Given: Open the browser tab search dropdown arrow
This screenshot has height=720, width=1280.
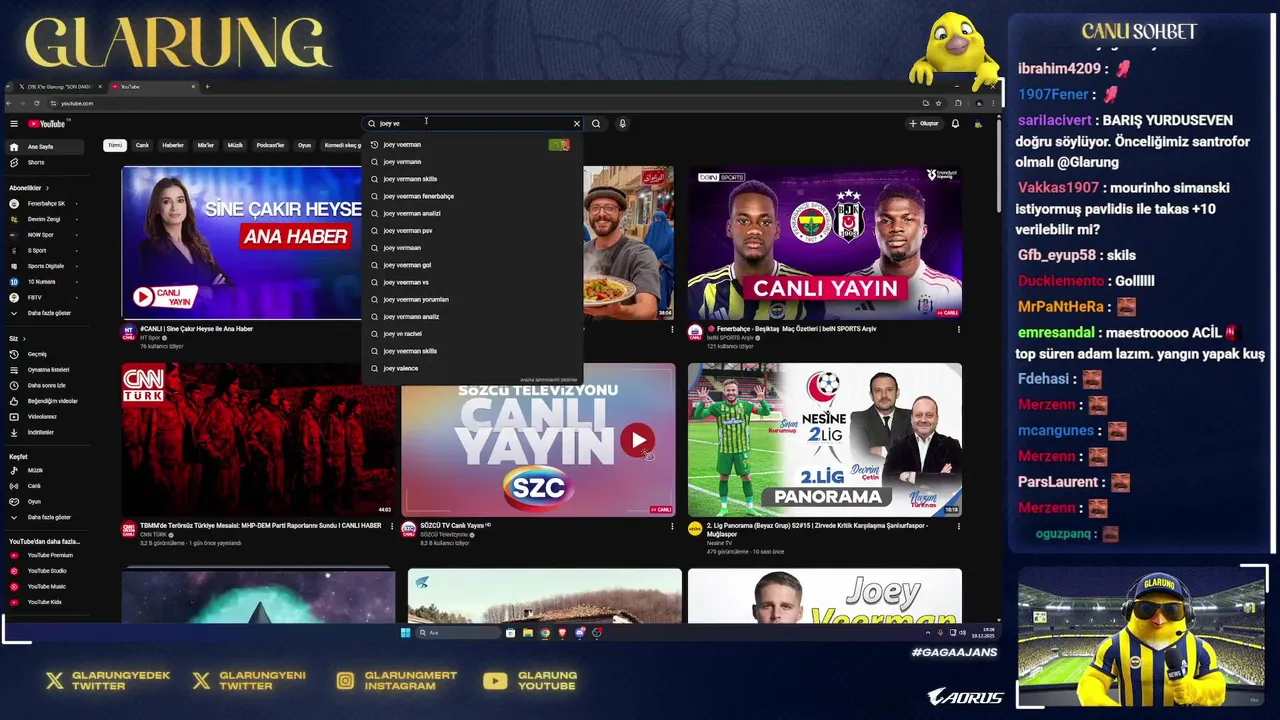Looking at the screenshot, I should tap(10, 87).
